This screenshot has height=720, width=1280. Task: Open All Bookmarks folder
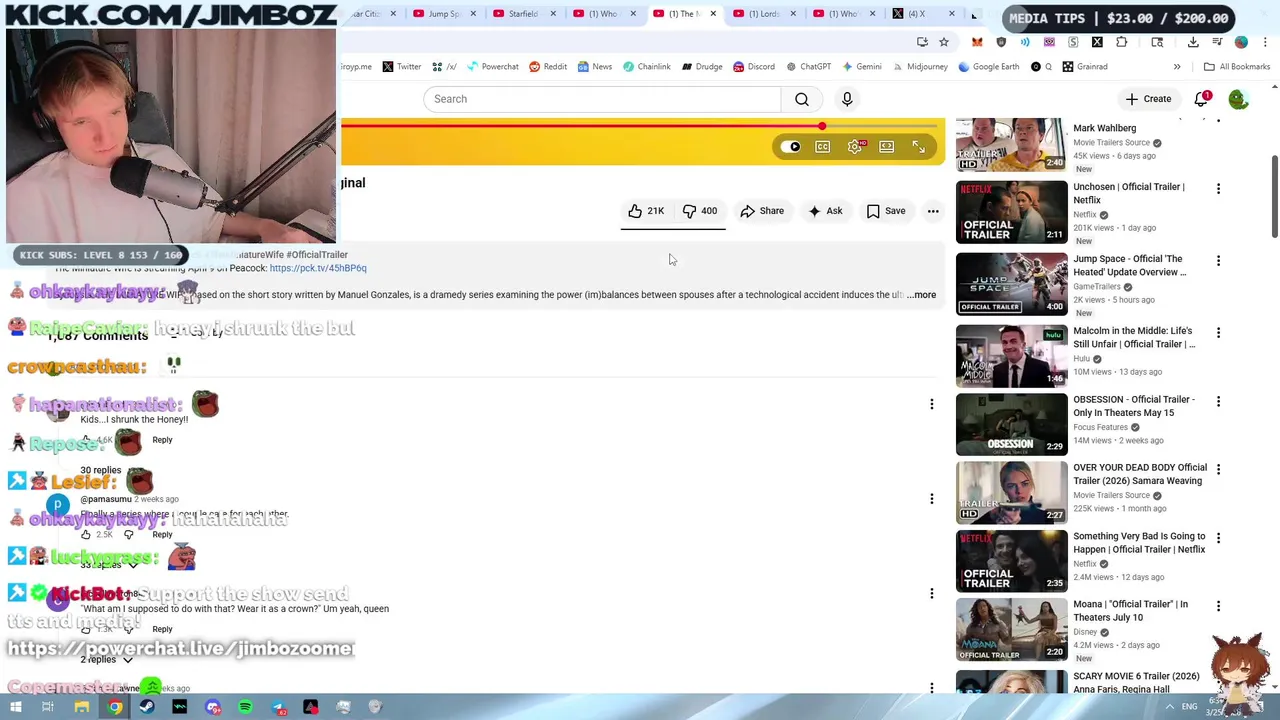[x=1237, y=67]
